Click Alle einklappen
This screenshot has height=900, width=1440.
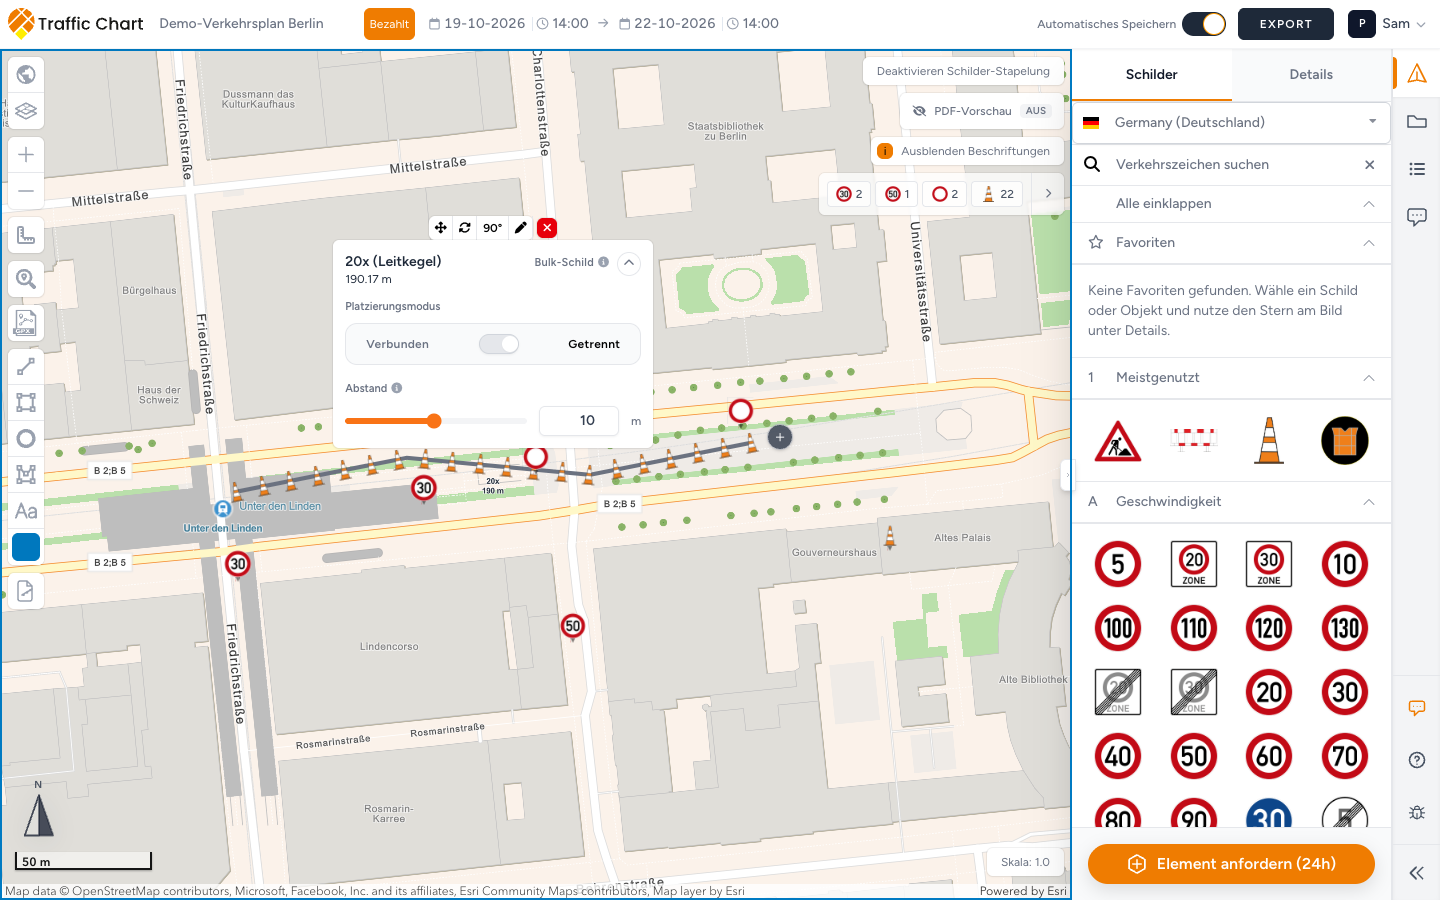pos(1232,204)
